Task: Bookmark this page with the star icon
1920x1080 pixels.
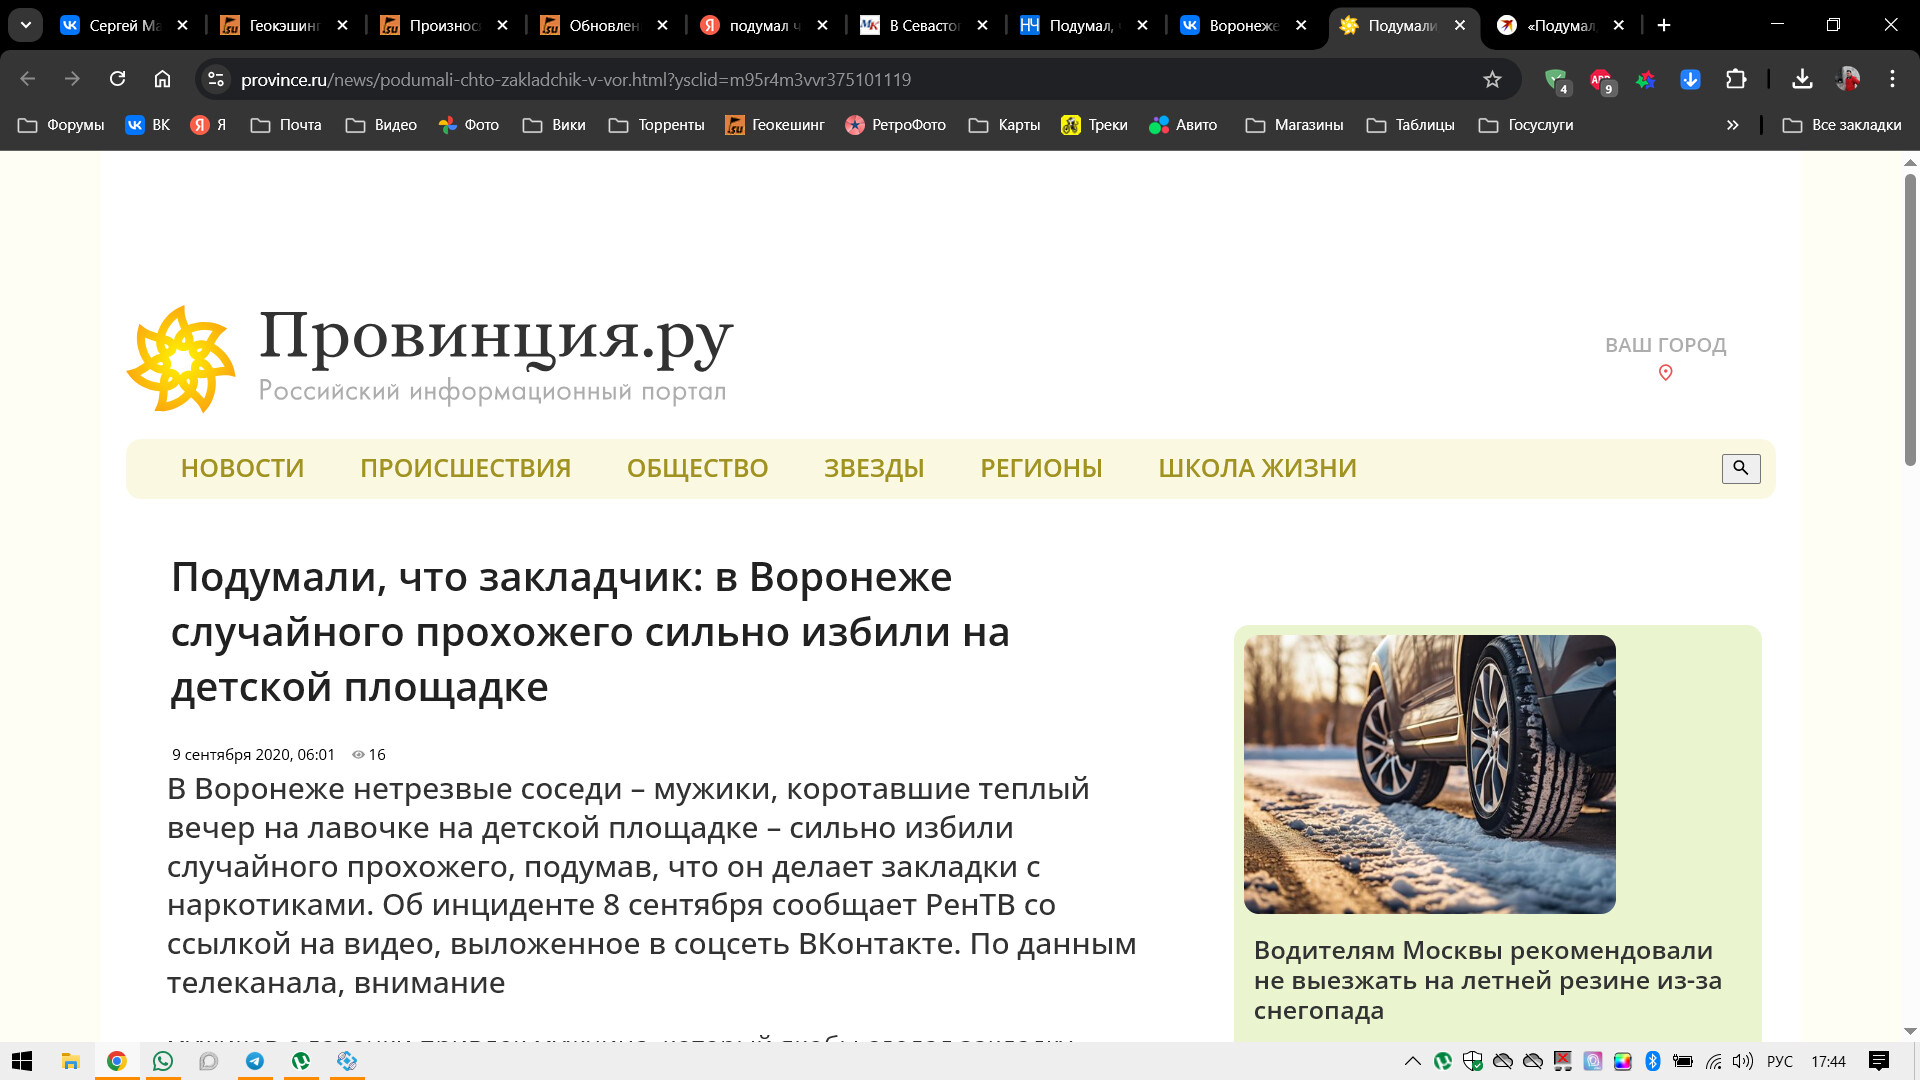Action: click(x=1492, y=79)
